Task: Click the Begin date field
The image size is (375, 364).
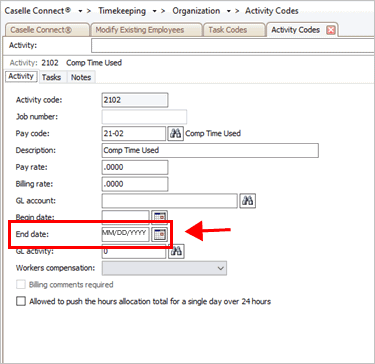Action: (126, 216)
